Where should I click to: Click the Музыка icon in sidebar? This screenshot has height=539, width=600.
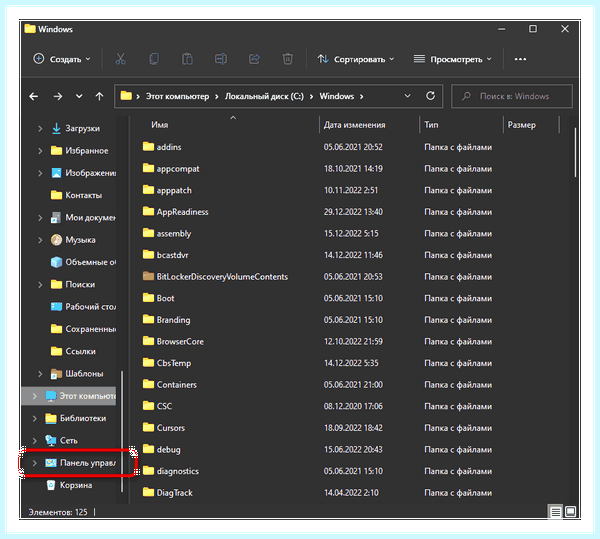coord(56,240)
